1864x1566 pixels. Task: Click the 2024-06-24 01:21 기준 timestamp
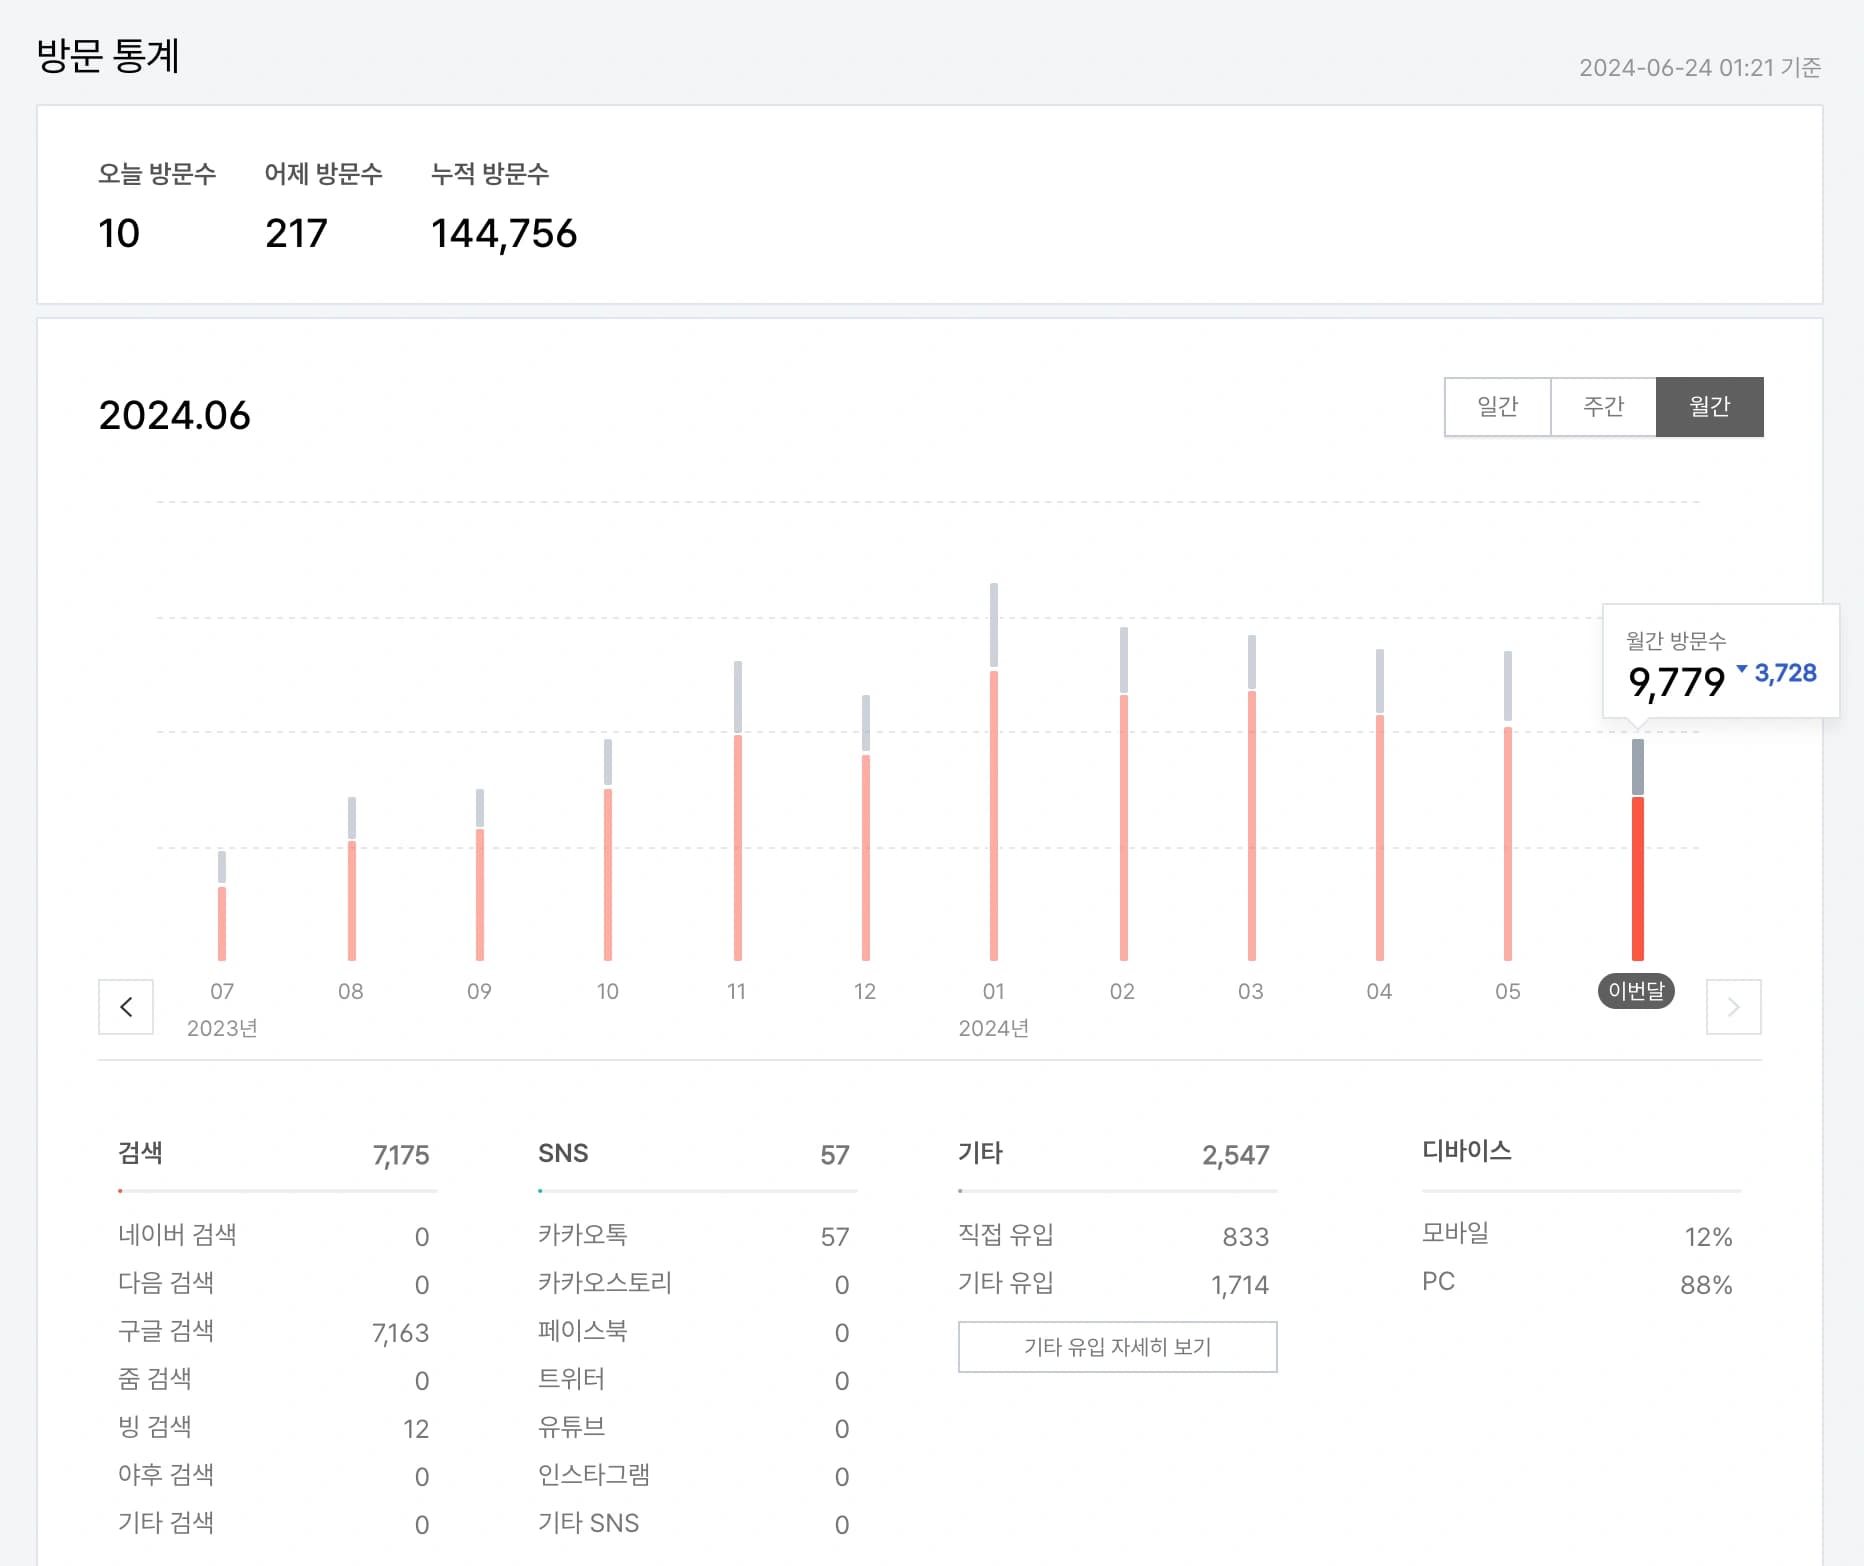click(1700, 67)
